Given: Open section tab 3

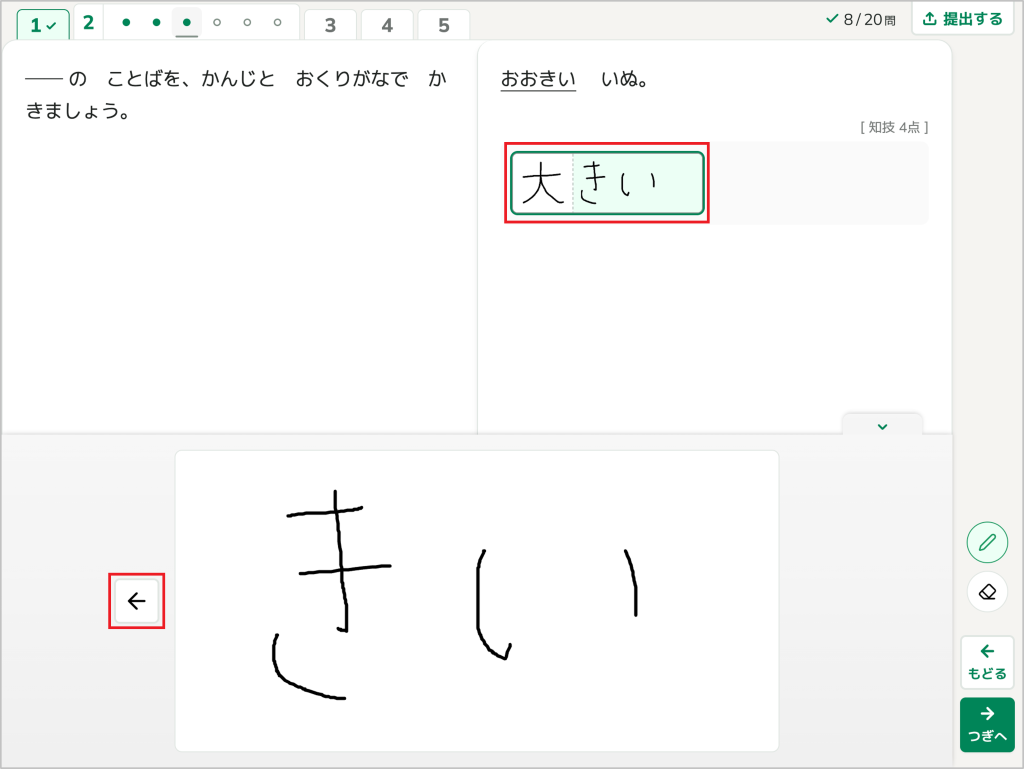Looking at the screenshot, I should pos(330,25).
